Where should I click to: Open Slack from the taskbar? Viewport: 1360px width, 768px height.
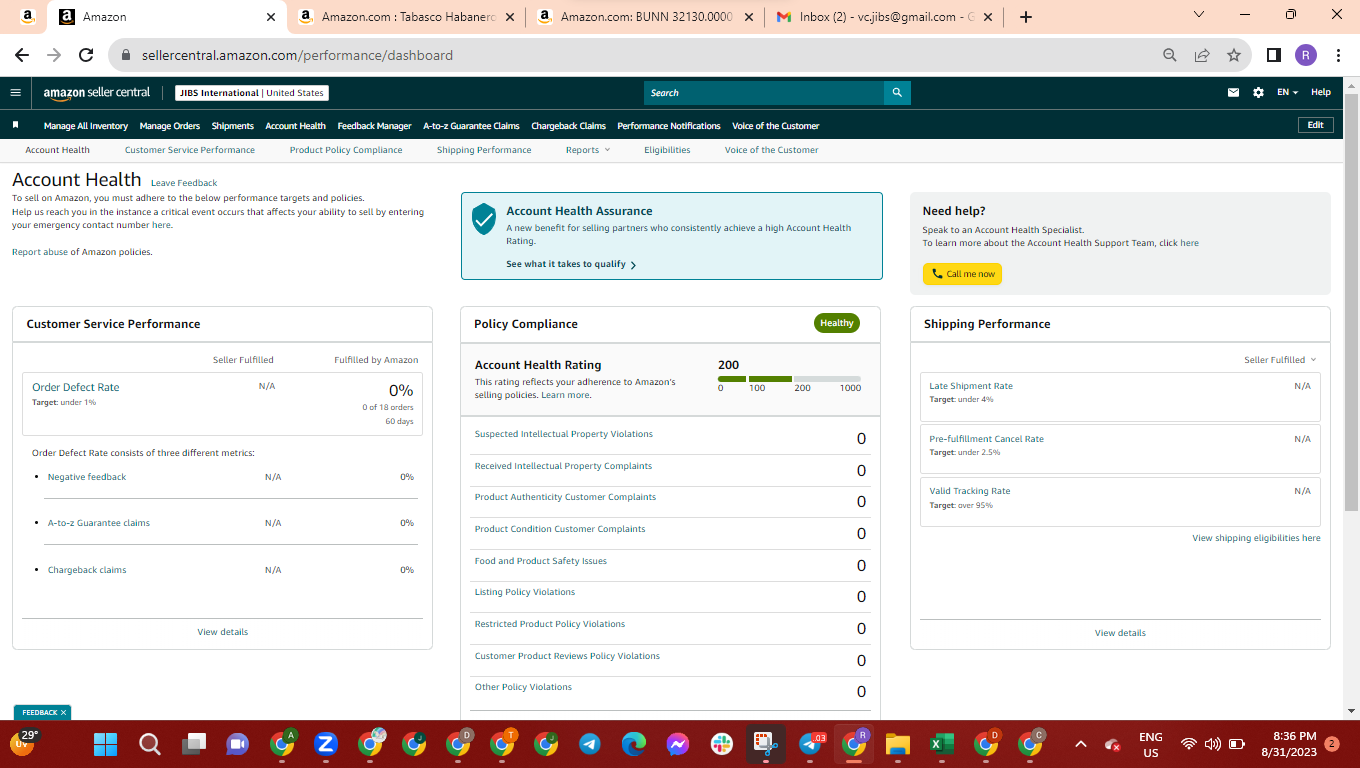coord(722,744)
